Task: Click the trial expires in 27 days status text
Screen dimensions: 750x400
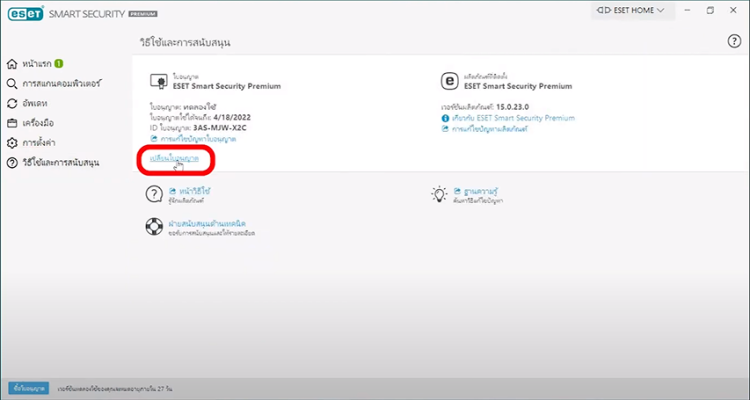Action: (115, 389)
